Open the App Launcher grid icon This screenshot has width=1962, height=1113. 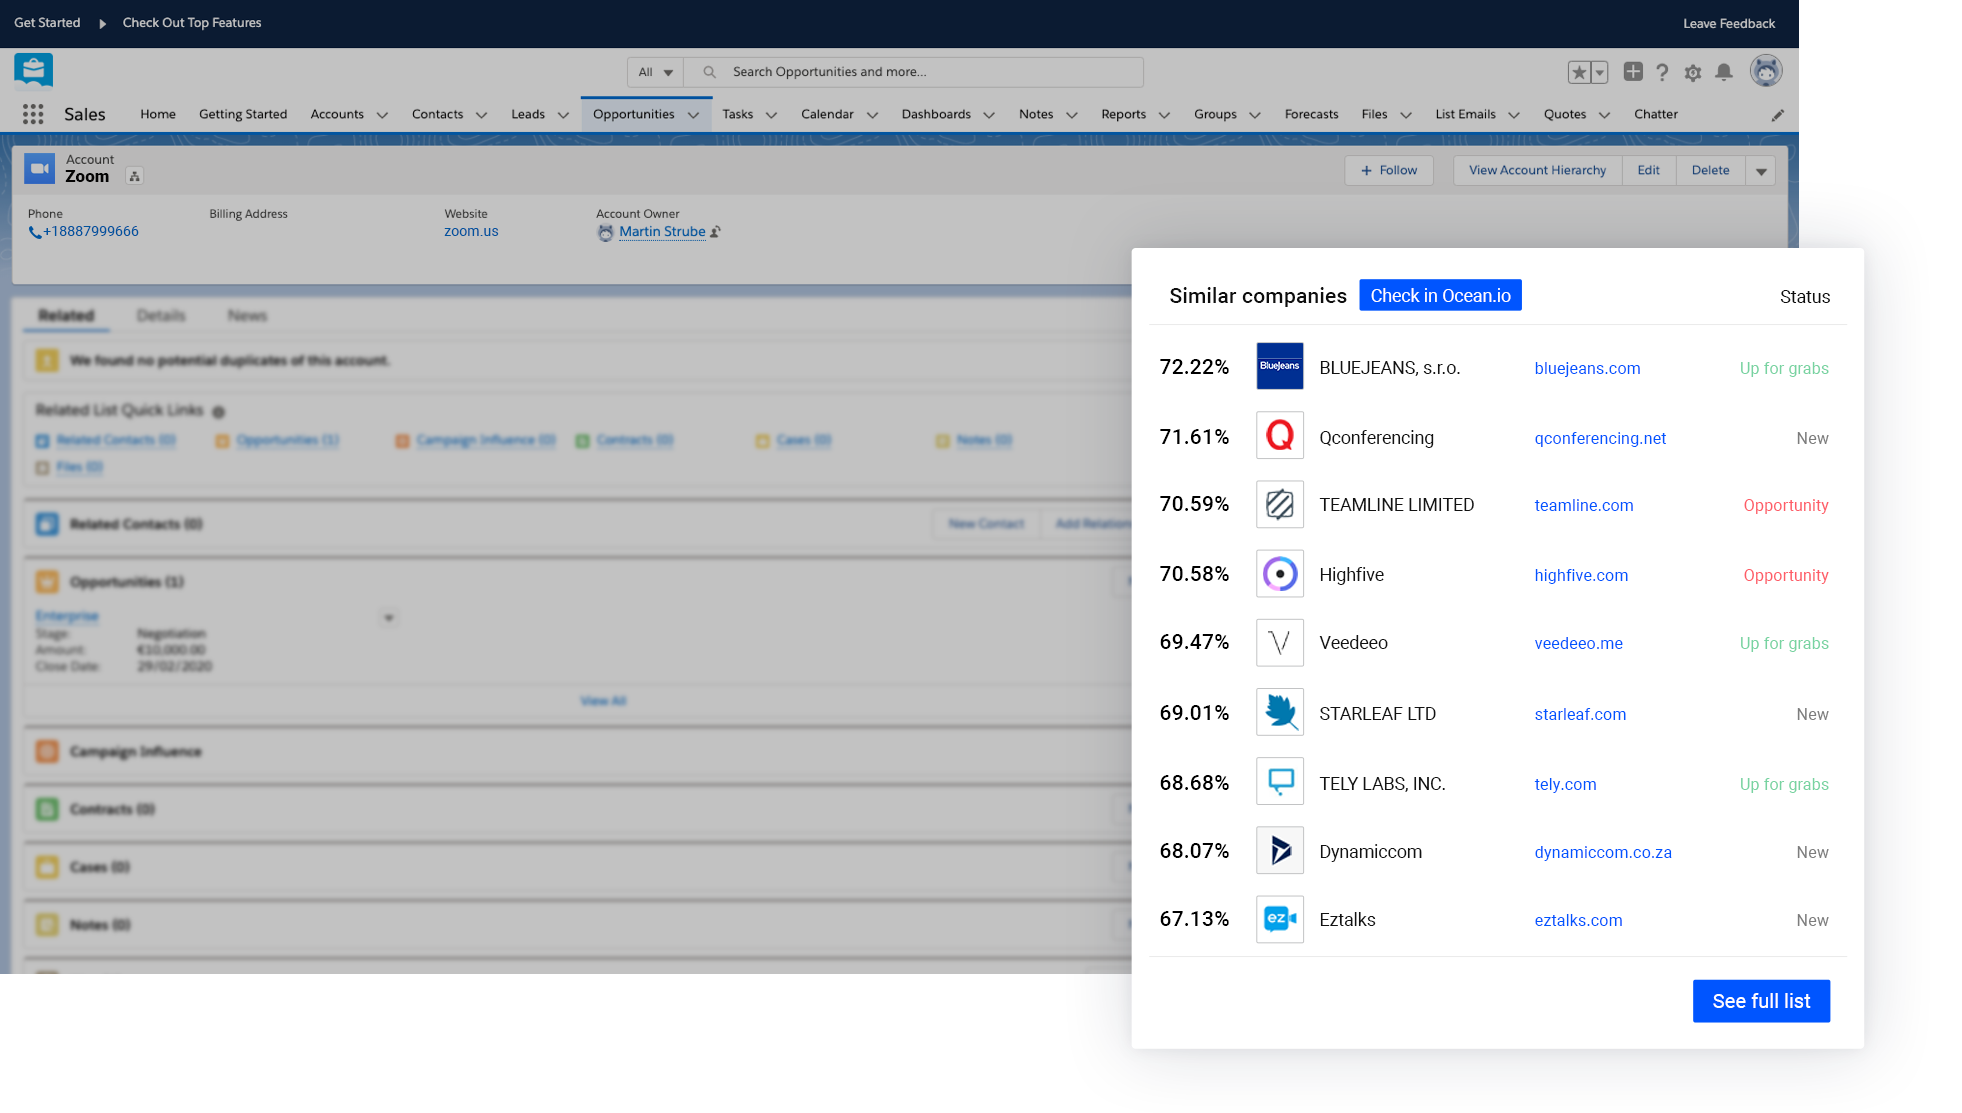33,114
